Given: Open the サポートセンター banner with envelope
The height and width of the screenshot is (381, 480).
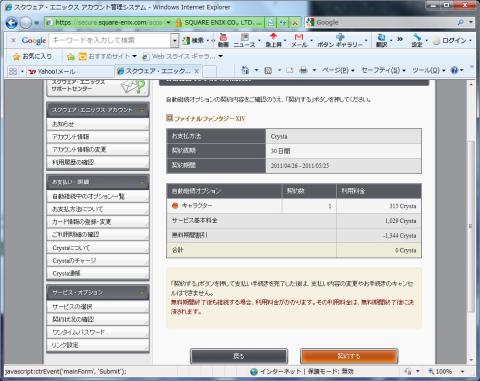Looking at the screenshot, I should click(98, 87).
